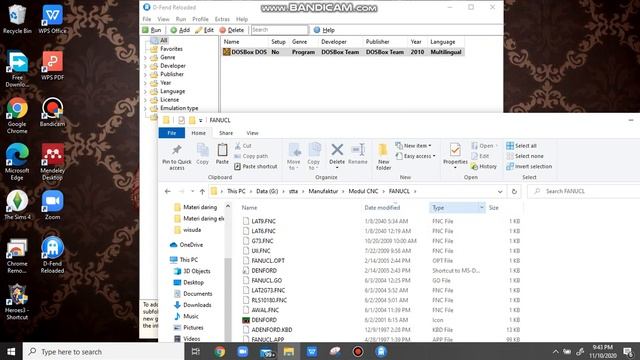
Task: Select file G73.FNC
Action: pos(262,241)
